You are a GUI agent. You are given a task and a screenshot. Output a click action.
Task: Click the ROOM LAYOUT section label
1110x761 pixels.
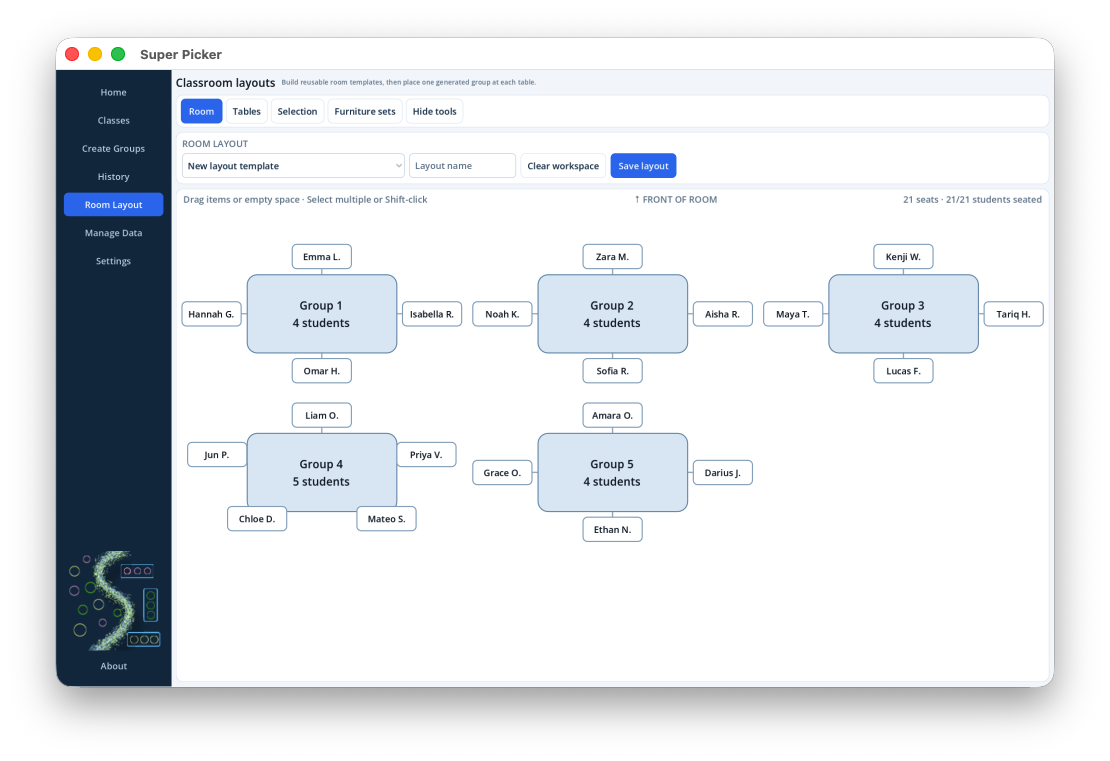click(x=215, y=144)
